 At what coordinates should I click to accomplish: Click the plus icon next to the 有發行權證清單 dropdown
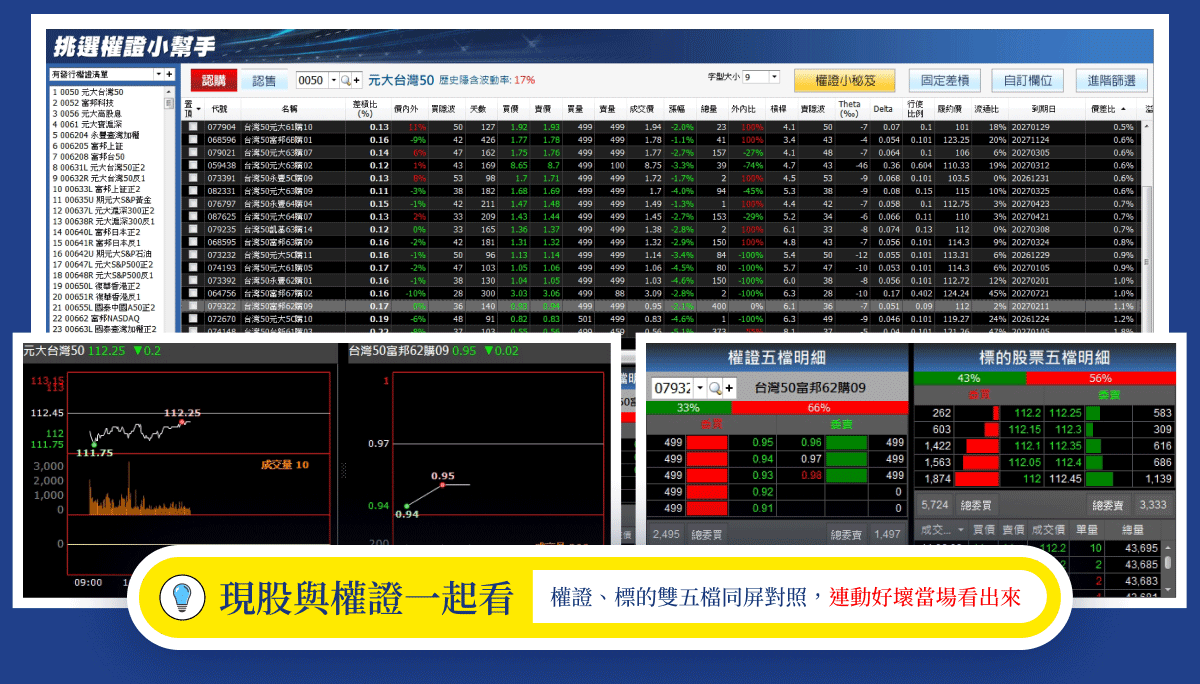click(170, 74)
